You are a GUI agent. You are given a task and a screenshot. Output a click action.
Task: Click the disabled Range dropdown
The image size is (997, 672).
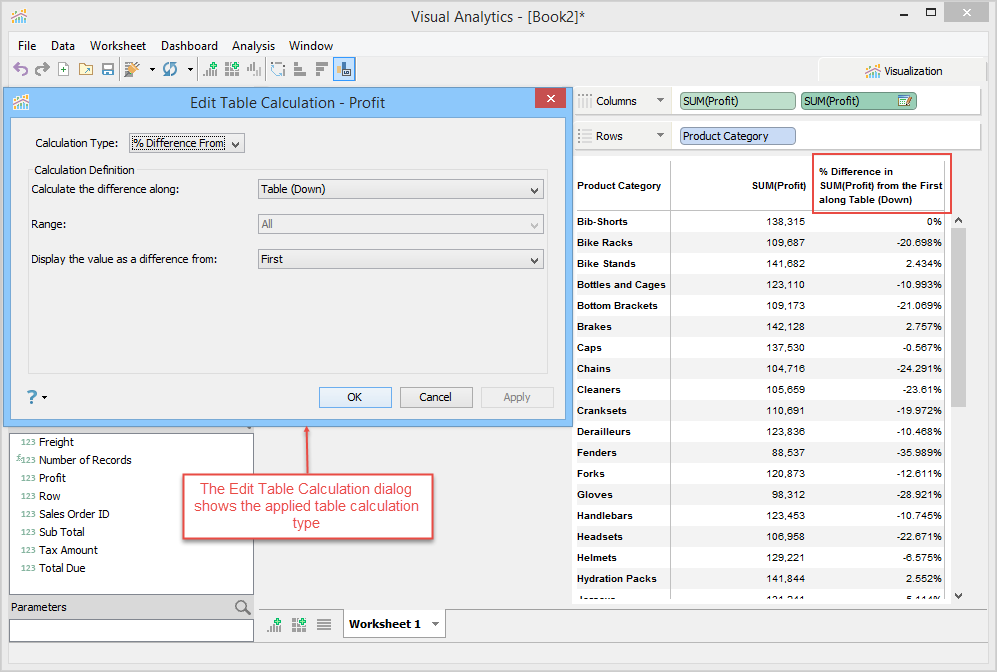click(401, 224)
